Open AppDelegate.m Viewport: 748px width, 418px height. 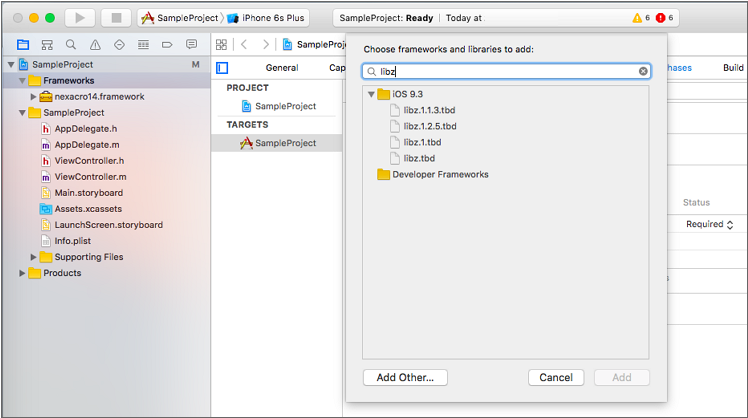coord(80,145)
